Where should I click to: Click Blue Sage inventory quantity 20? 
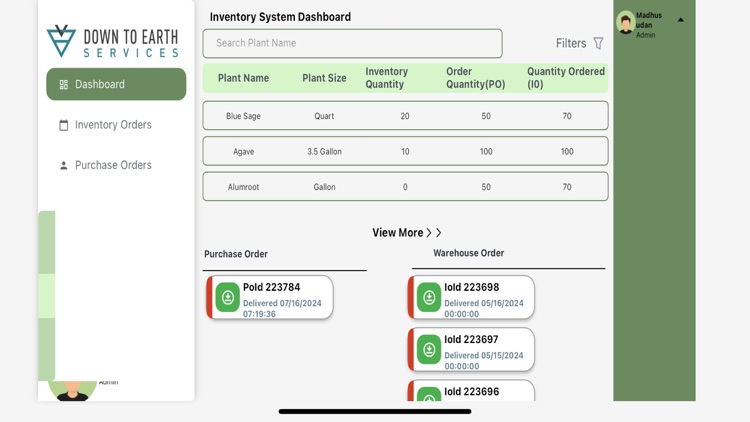405,116
